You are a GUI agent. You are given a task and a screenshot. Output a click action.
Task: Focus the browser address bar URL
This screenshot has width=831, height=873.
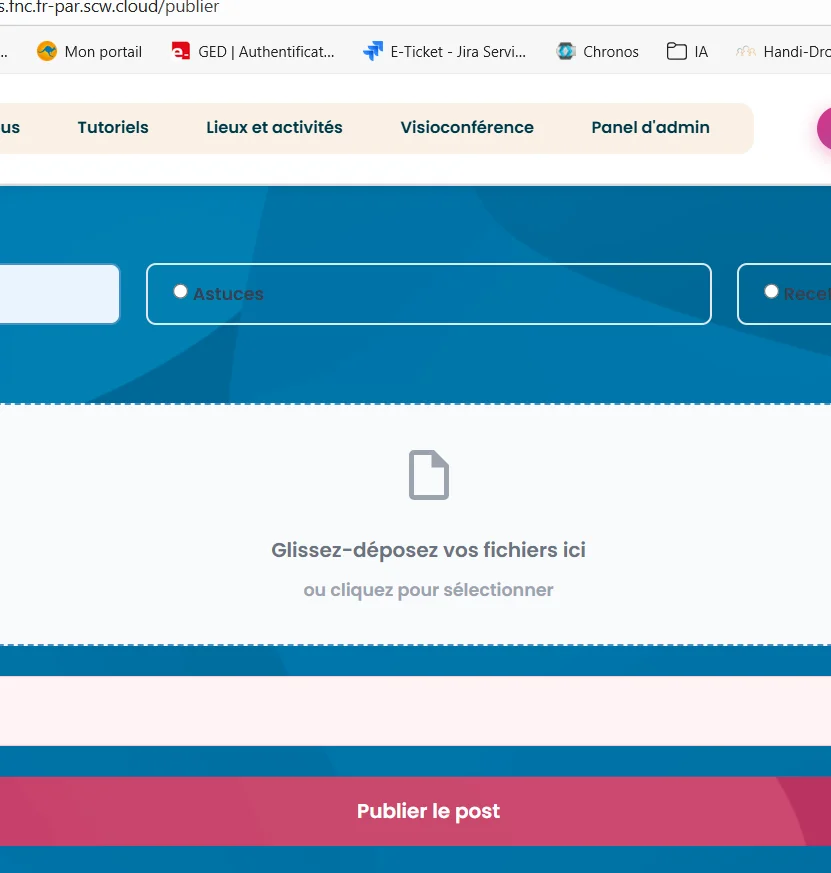pyautogui.click(x=110, y=8)
